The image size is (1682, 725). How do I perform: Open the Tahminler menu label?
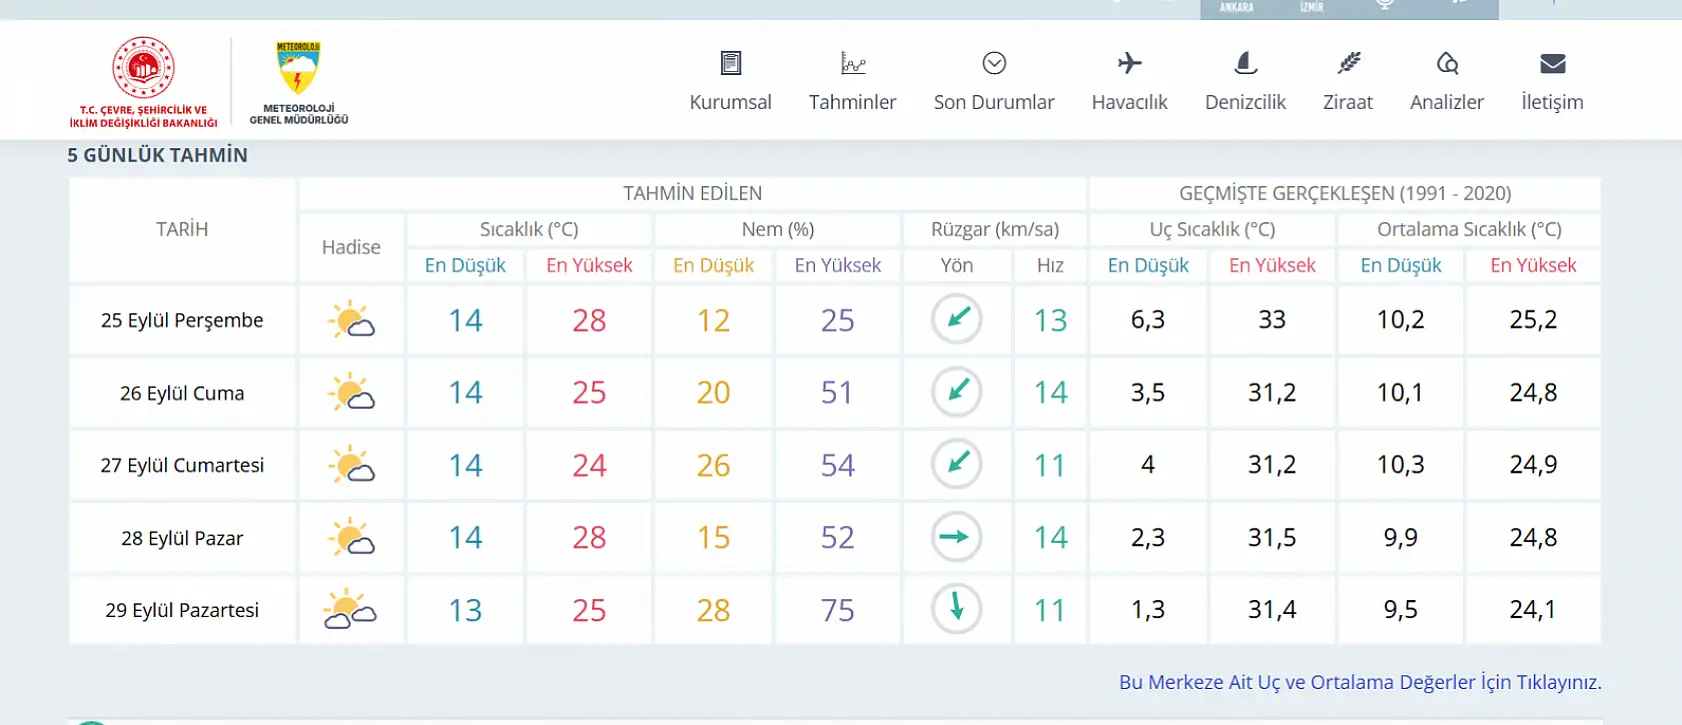(852, 102)
